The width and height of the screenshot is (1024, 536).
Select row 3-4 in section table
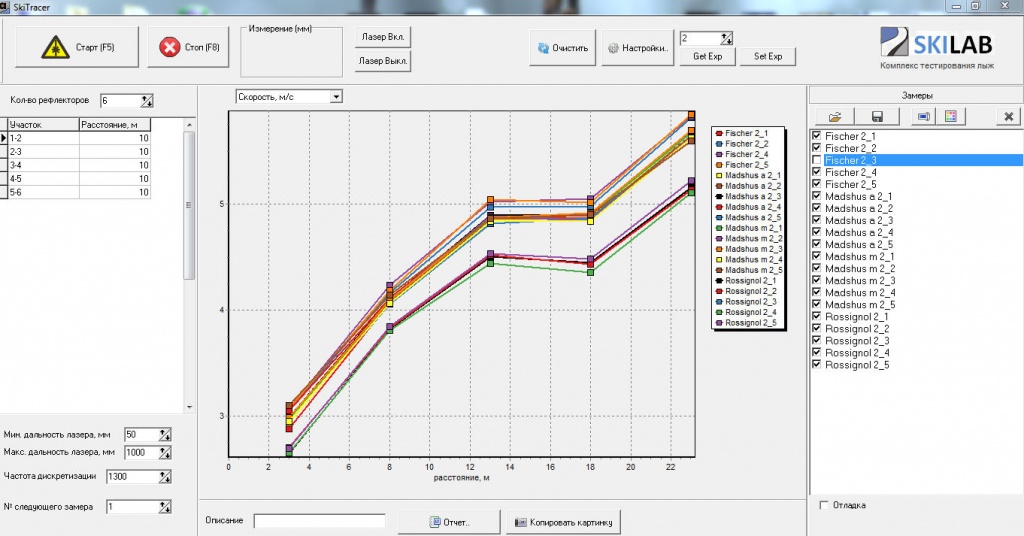coord(79,165)
